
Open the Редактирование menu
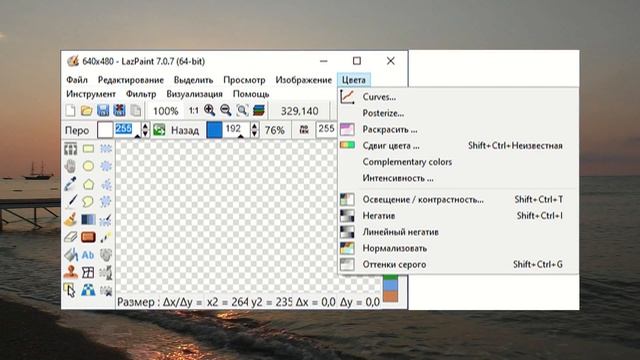tap(131, 80)
